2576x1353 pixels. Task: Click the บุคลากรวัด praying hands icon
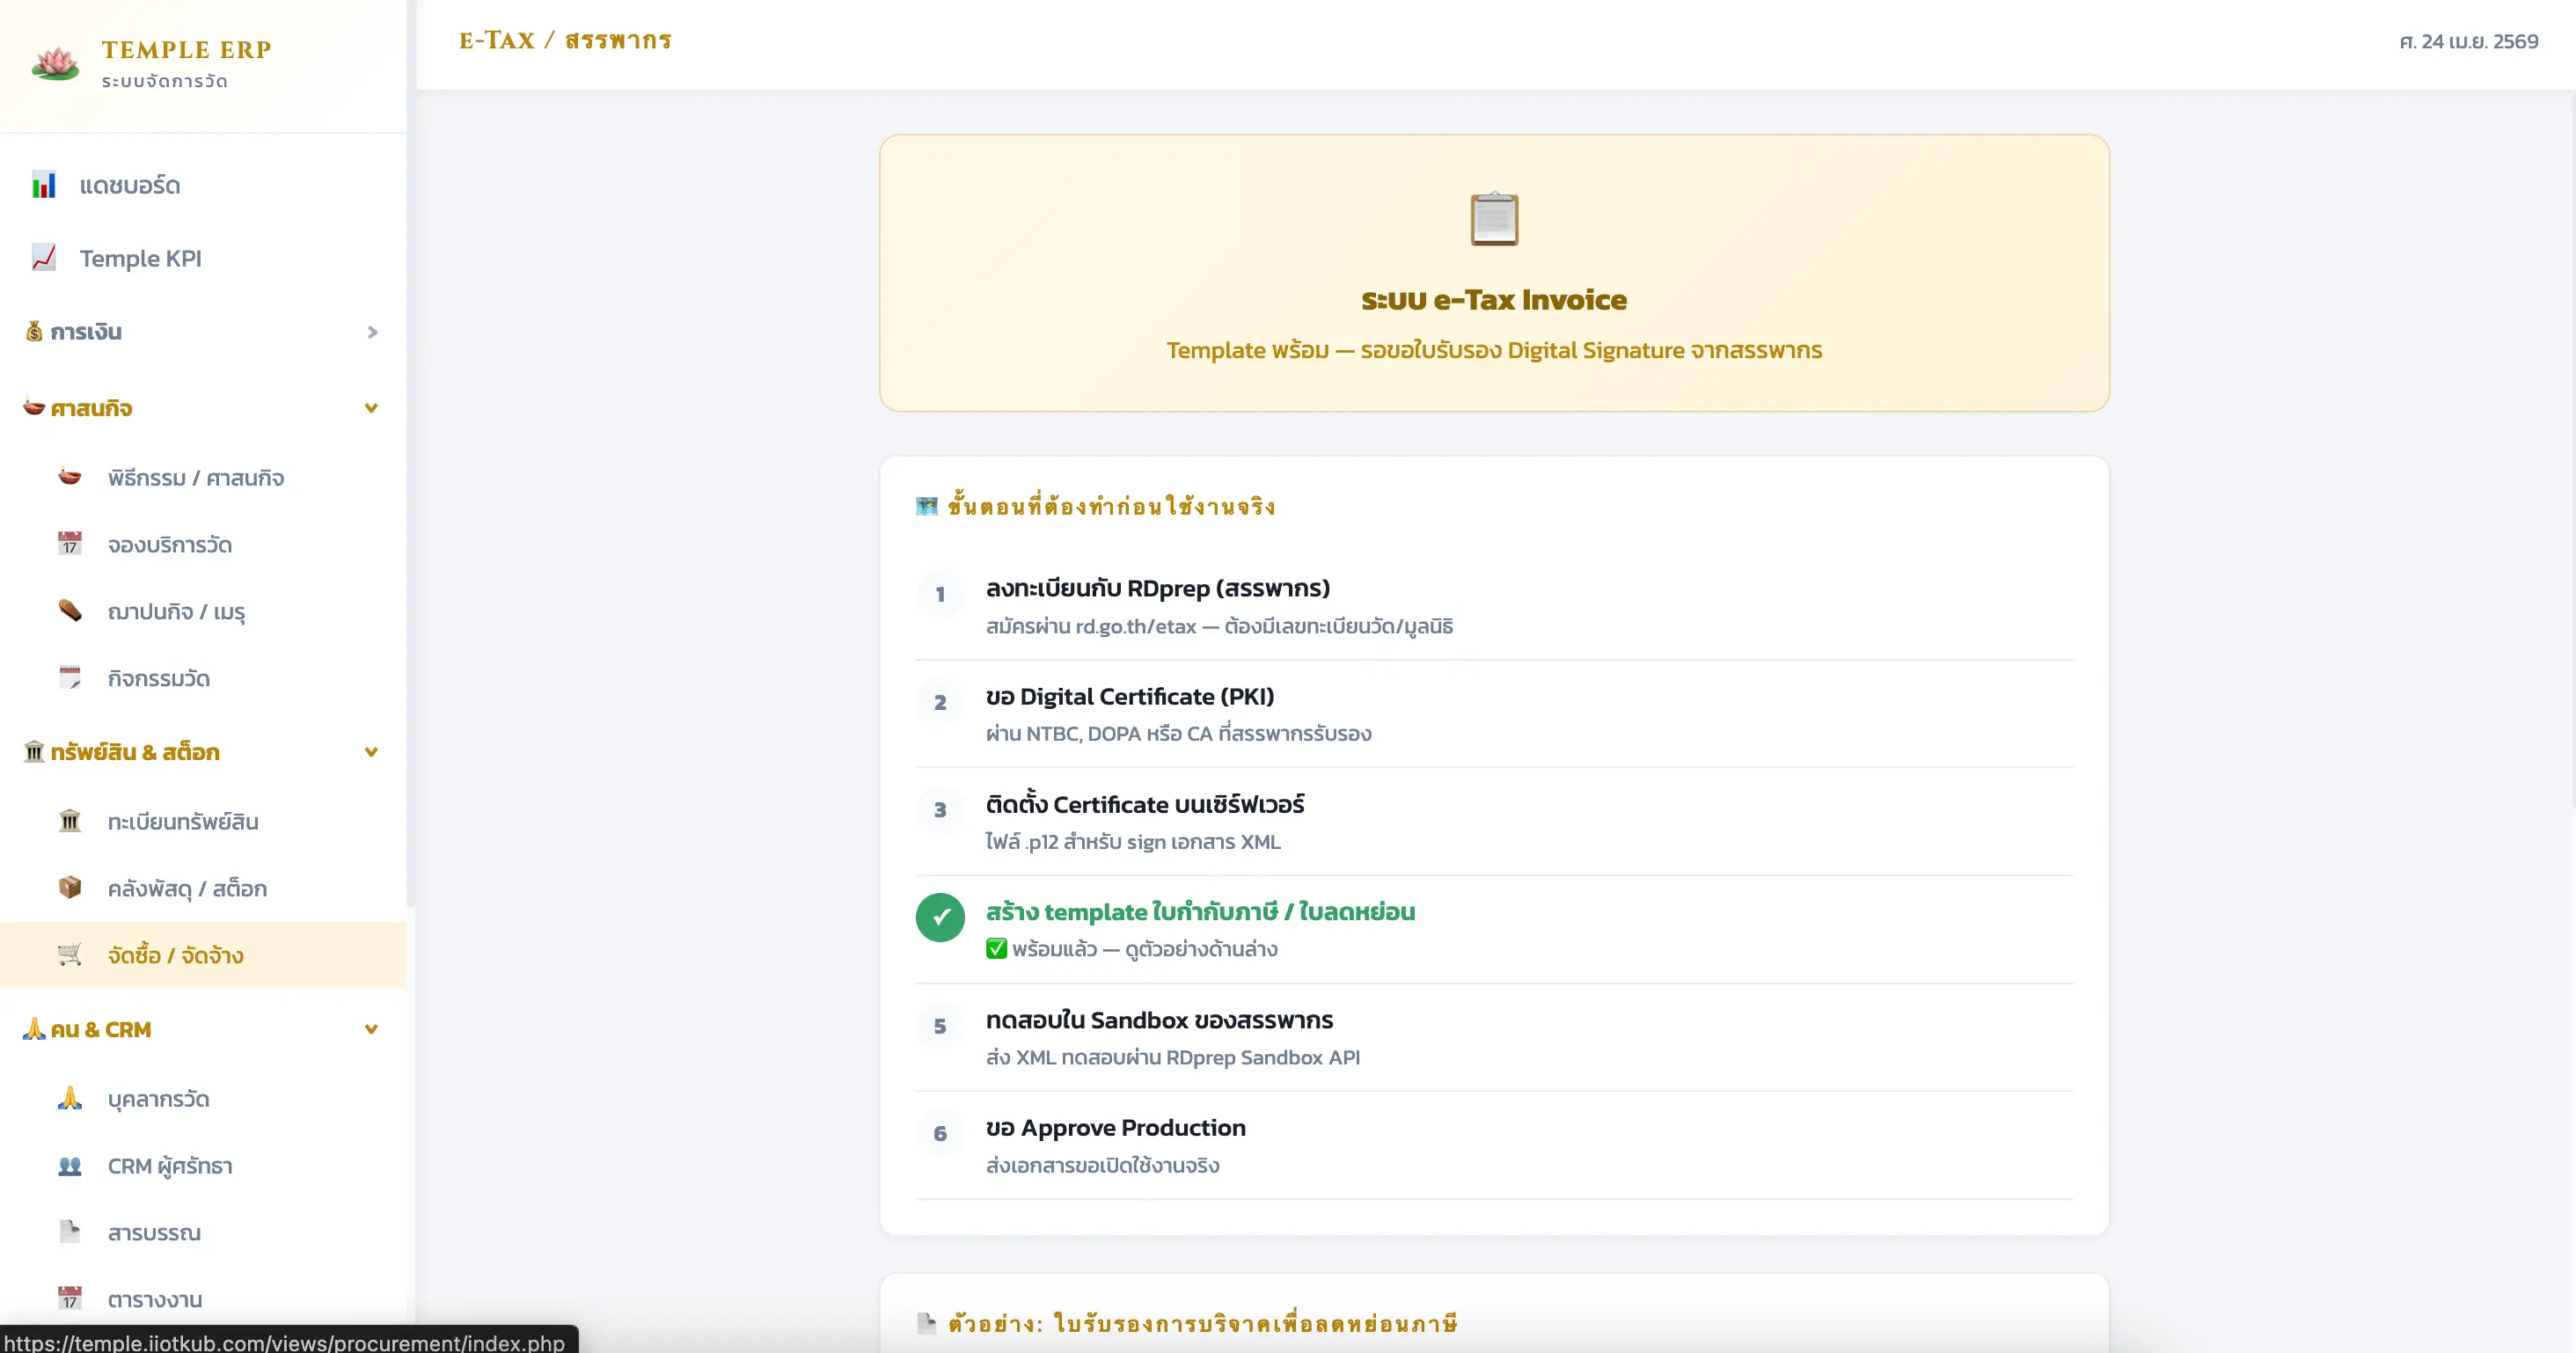click(70, 1098)
